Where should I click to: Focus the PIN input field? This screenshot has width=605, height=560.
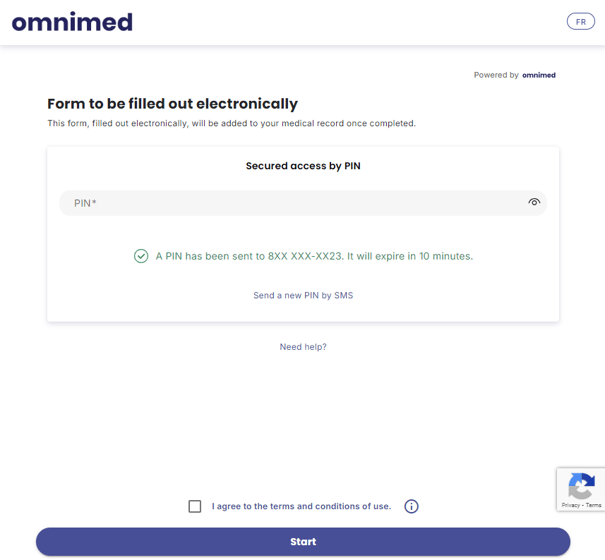coord(303,203)
